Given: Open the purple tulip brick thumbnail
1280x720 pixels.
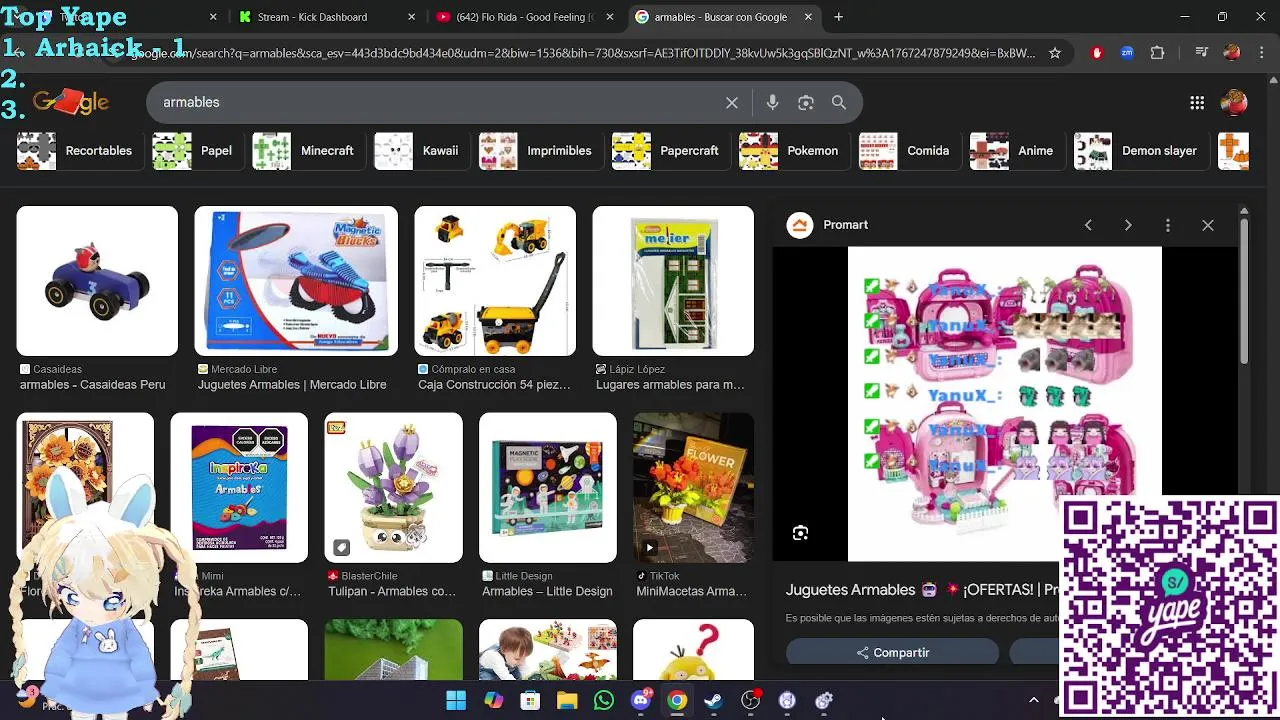Looking at the screenshot, I should 393,487.
